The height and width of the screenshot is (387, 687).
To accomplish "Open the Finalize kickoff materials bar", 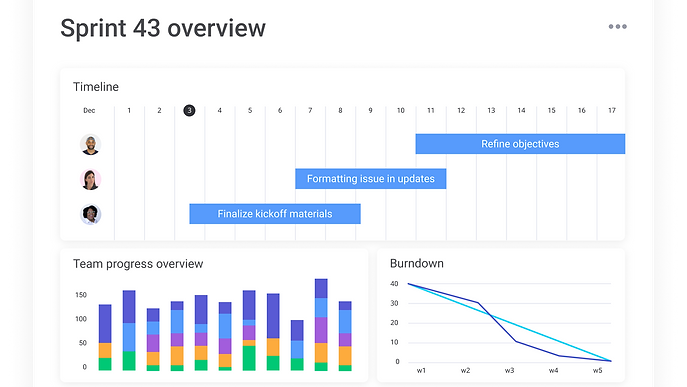I will pos(275,214).
